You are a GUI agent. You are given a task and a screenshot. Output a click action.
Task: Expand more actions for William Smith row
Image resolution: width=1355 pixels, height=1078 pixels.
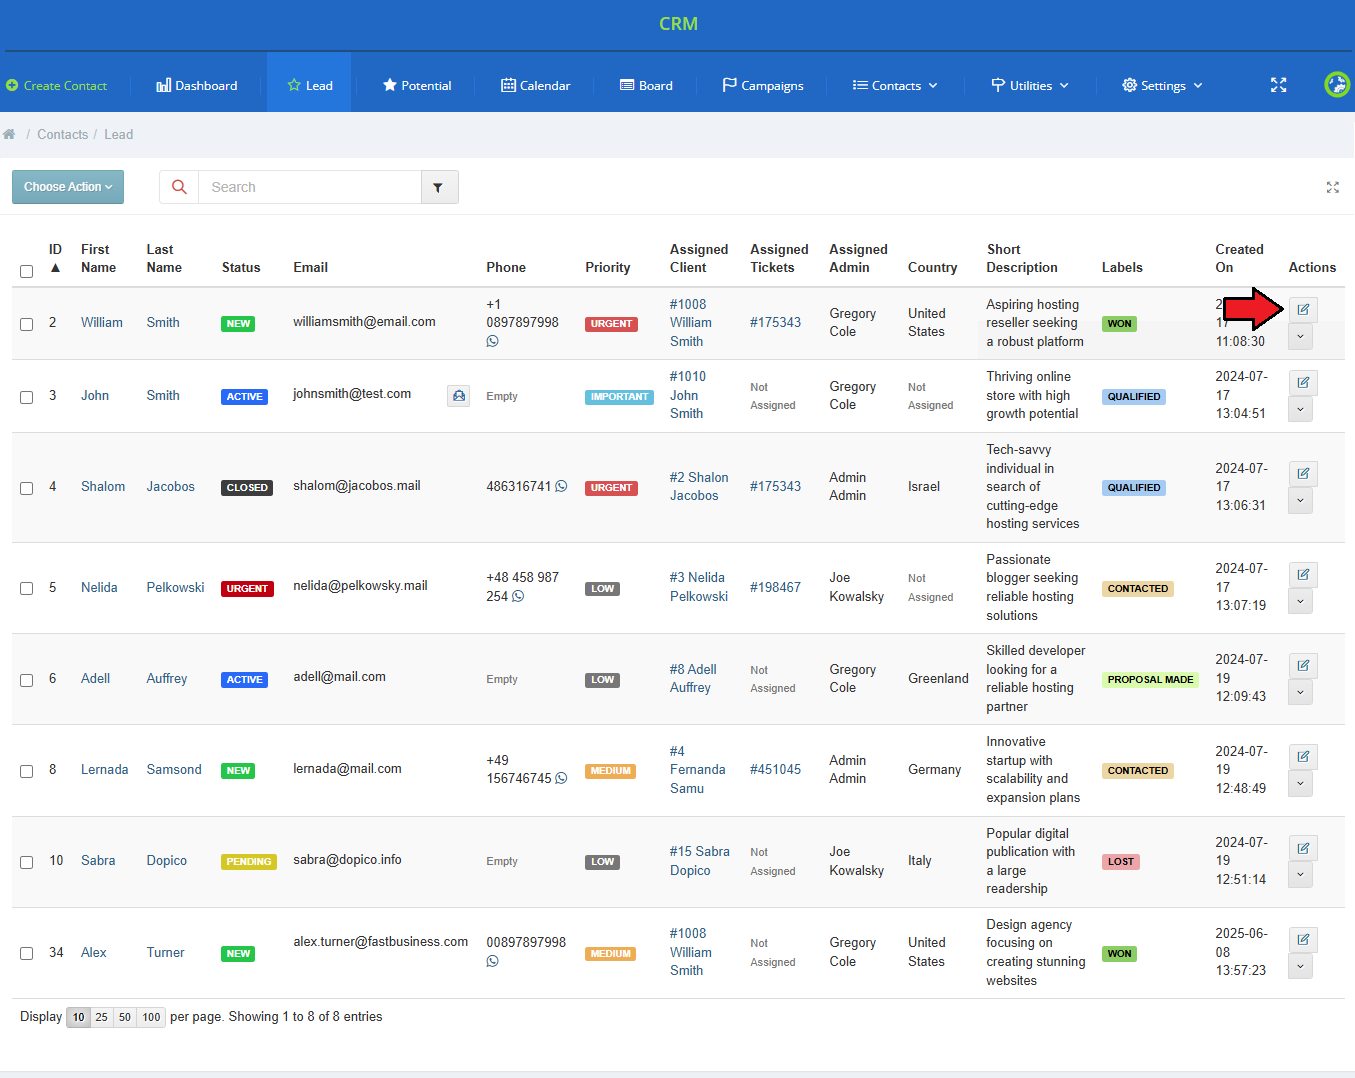1300,337
